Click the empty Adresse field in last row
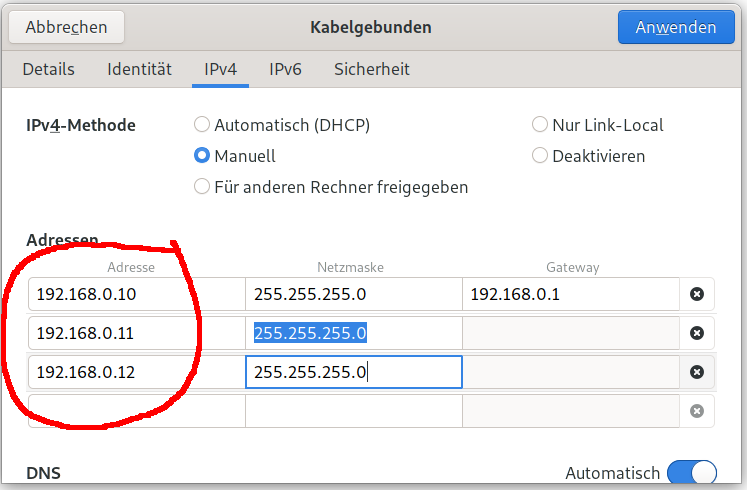 [x=137, y=411]
